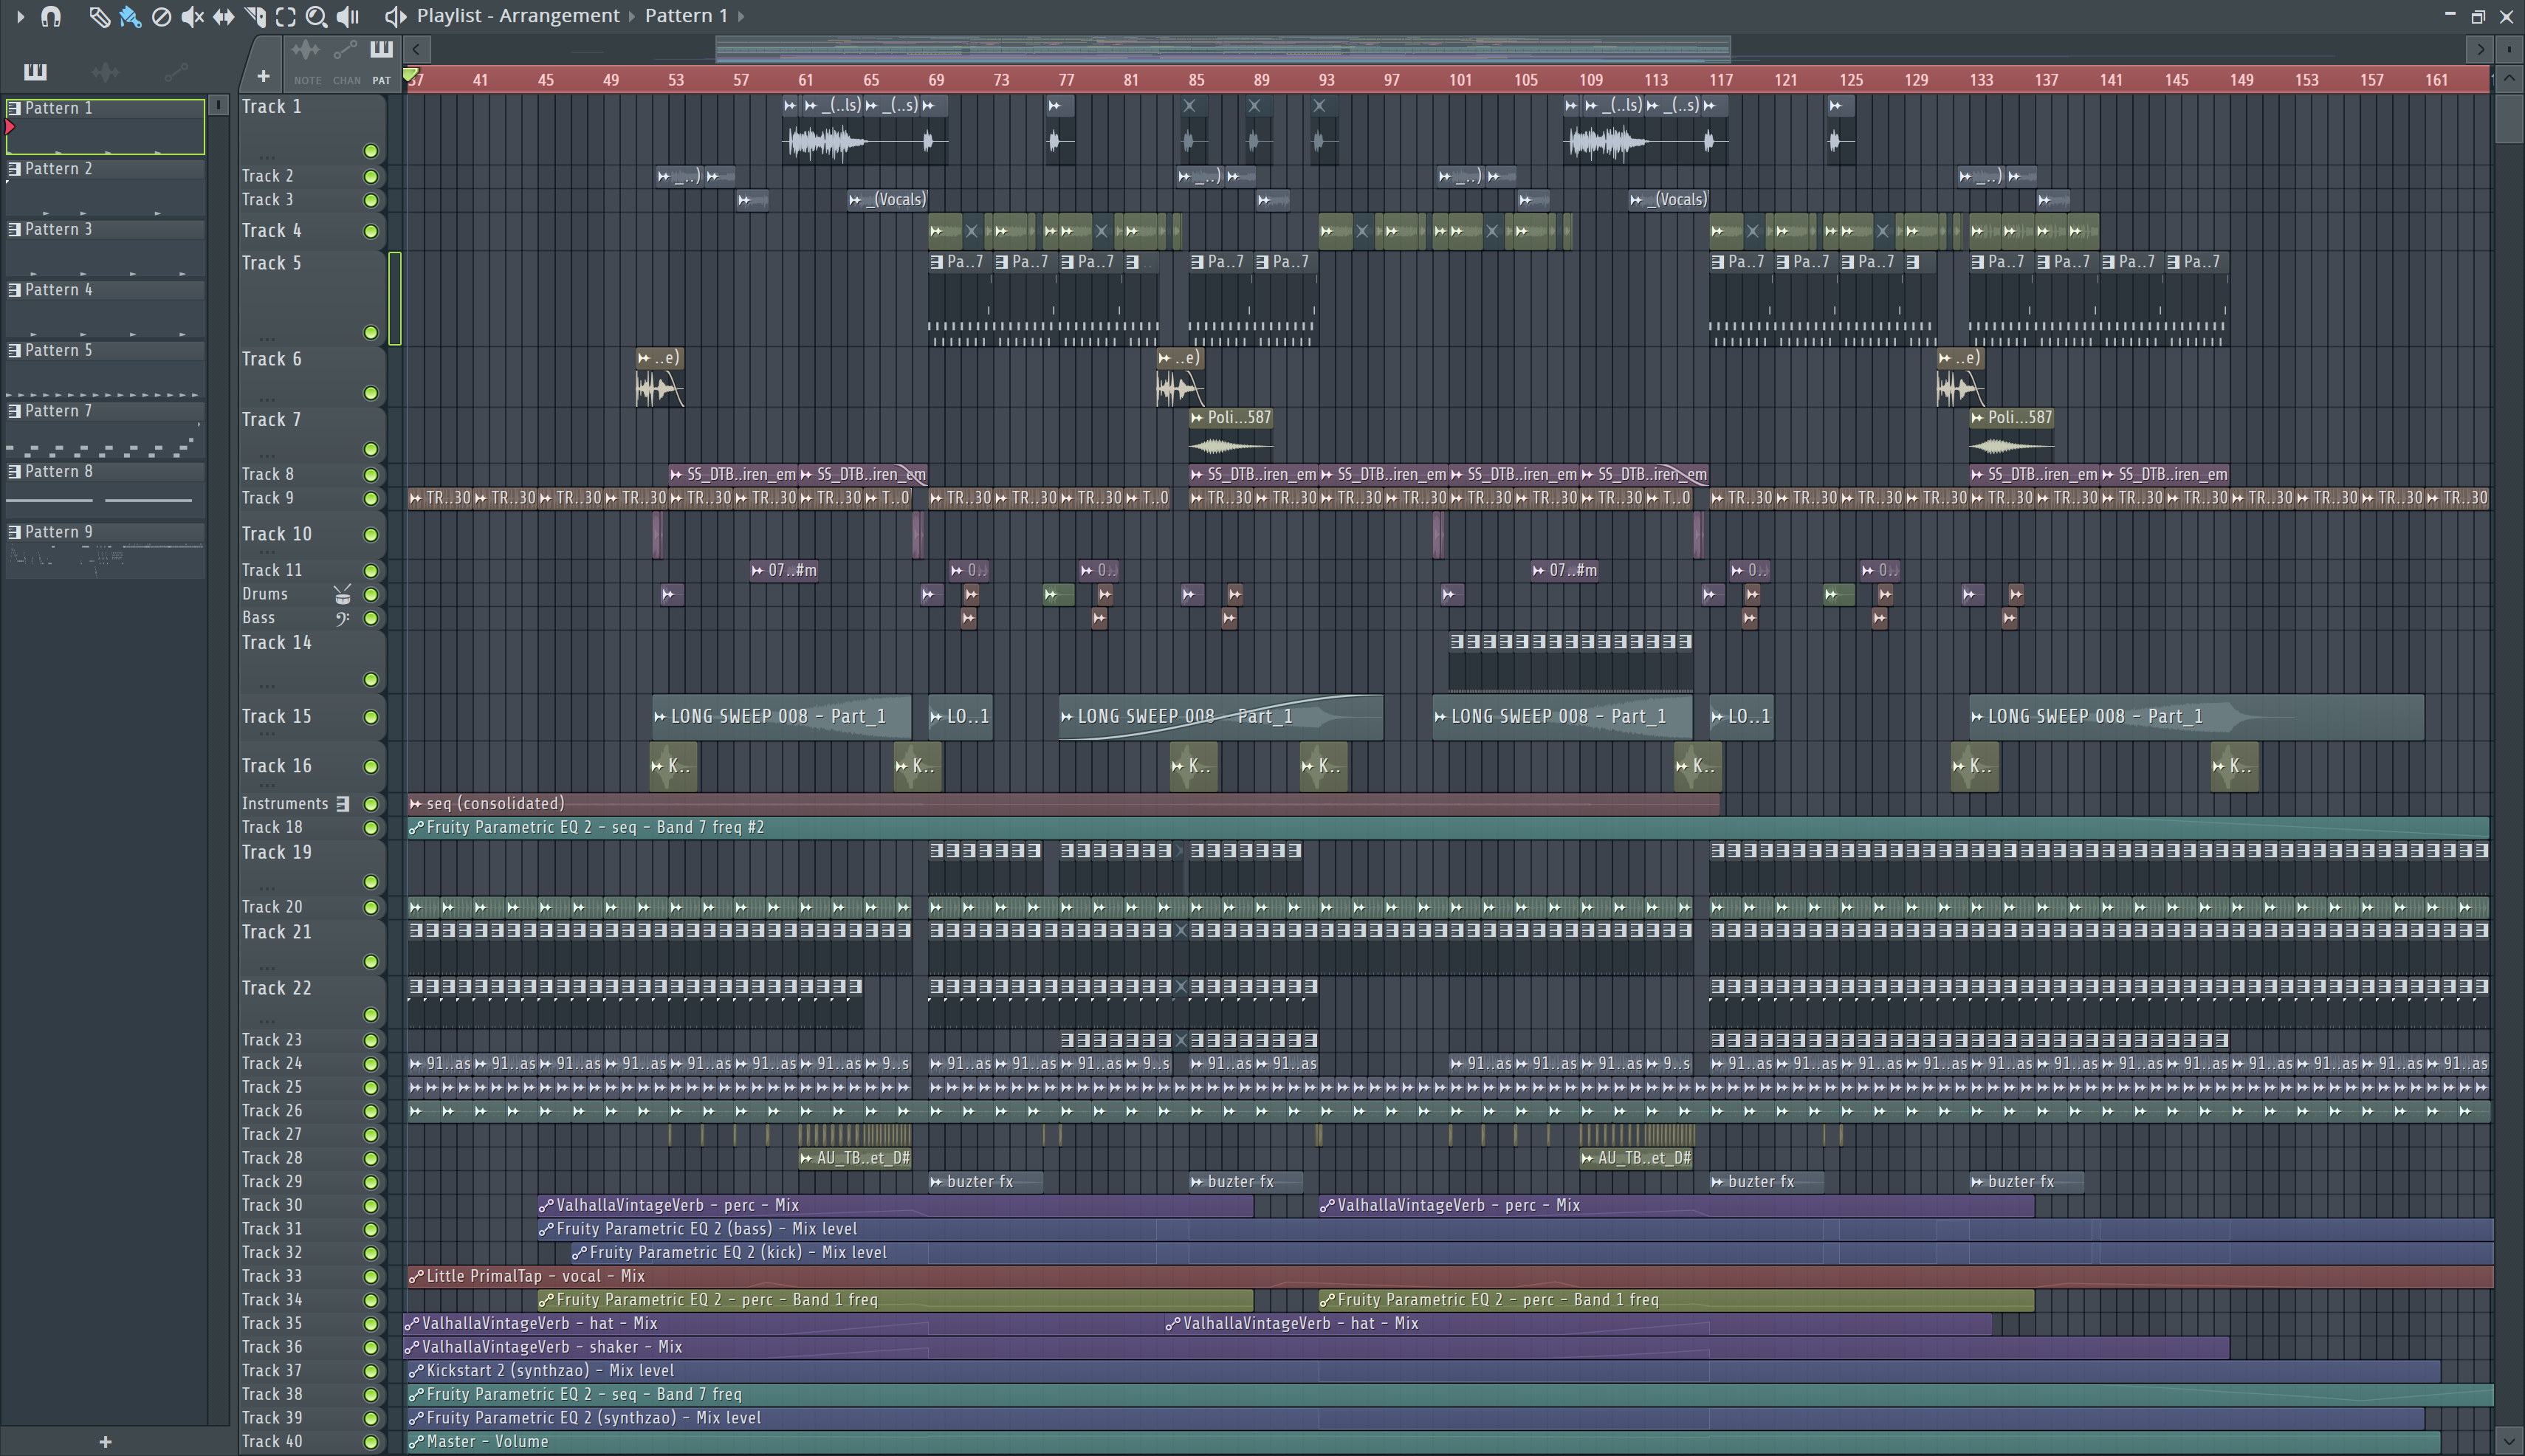Select Pattern 2 in the picker

point(105,187)
